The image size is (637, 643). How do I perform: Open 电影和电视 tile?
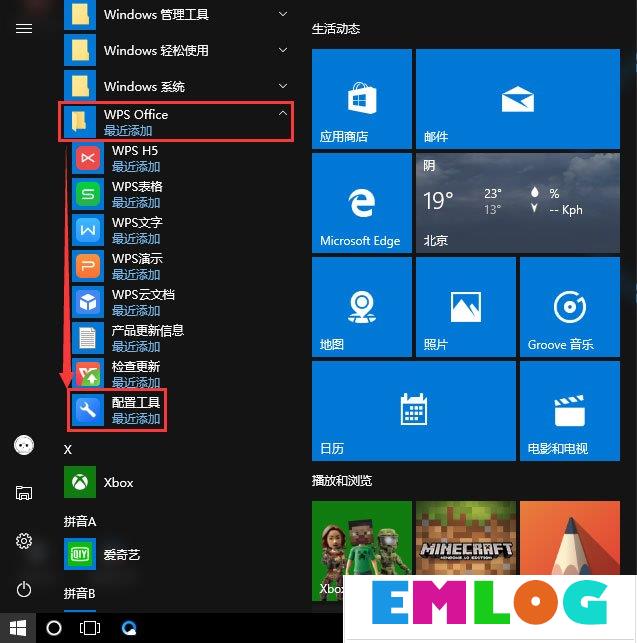[570, 411]
